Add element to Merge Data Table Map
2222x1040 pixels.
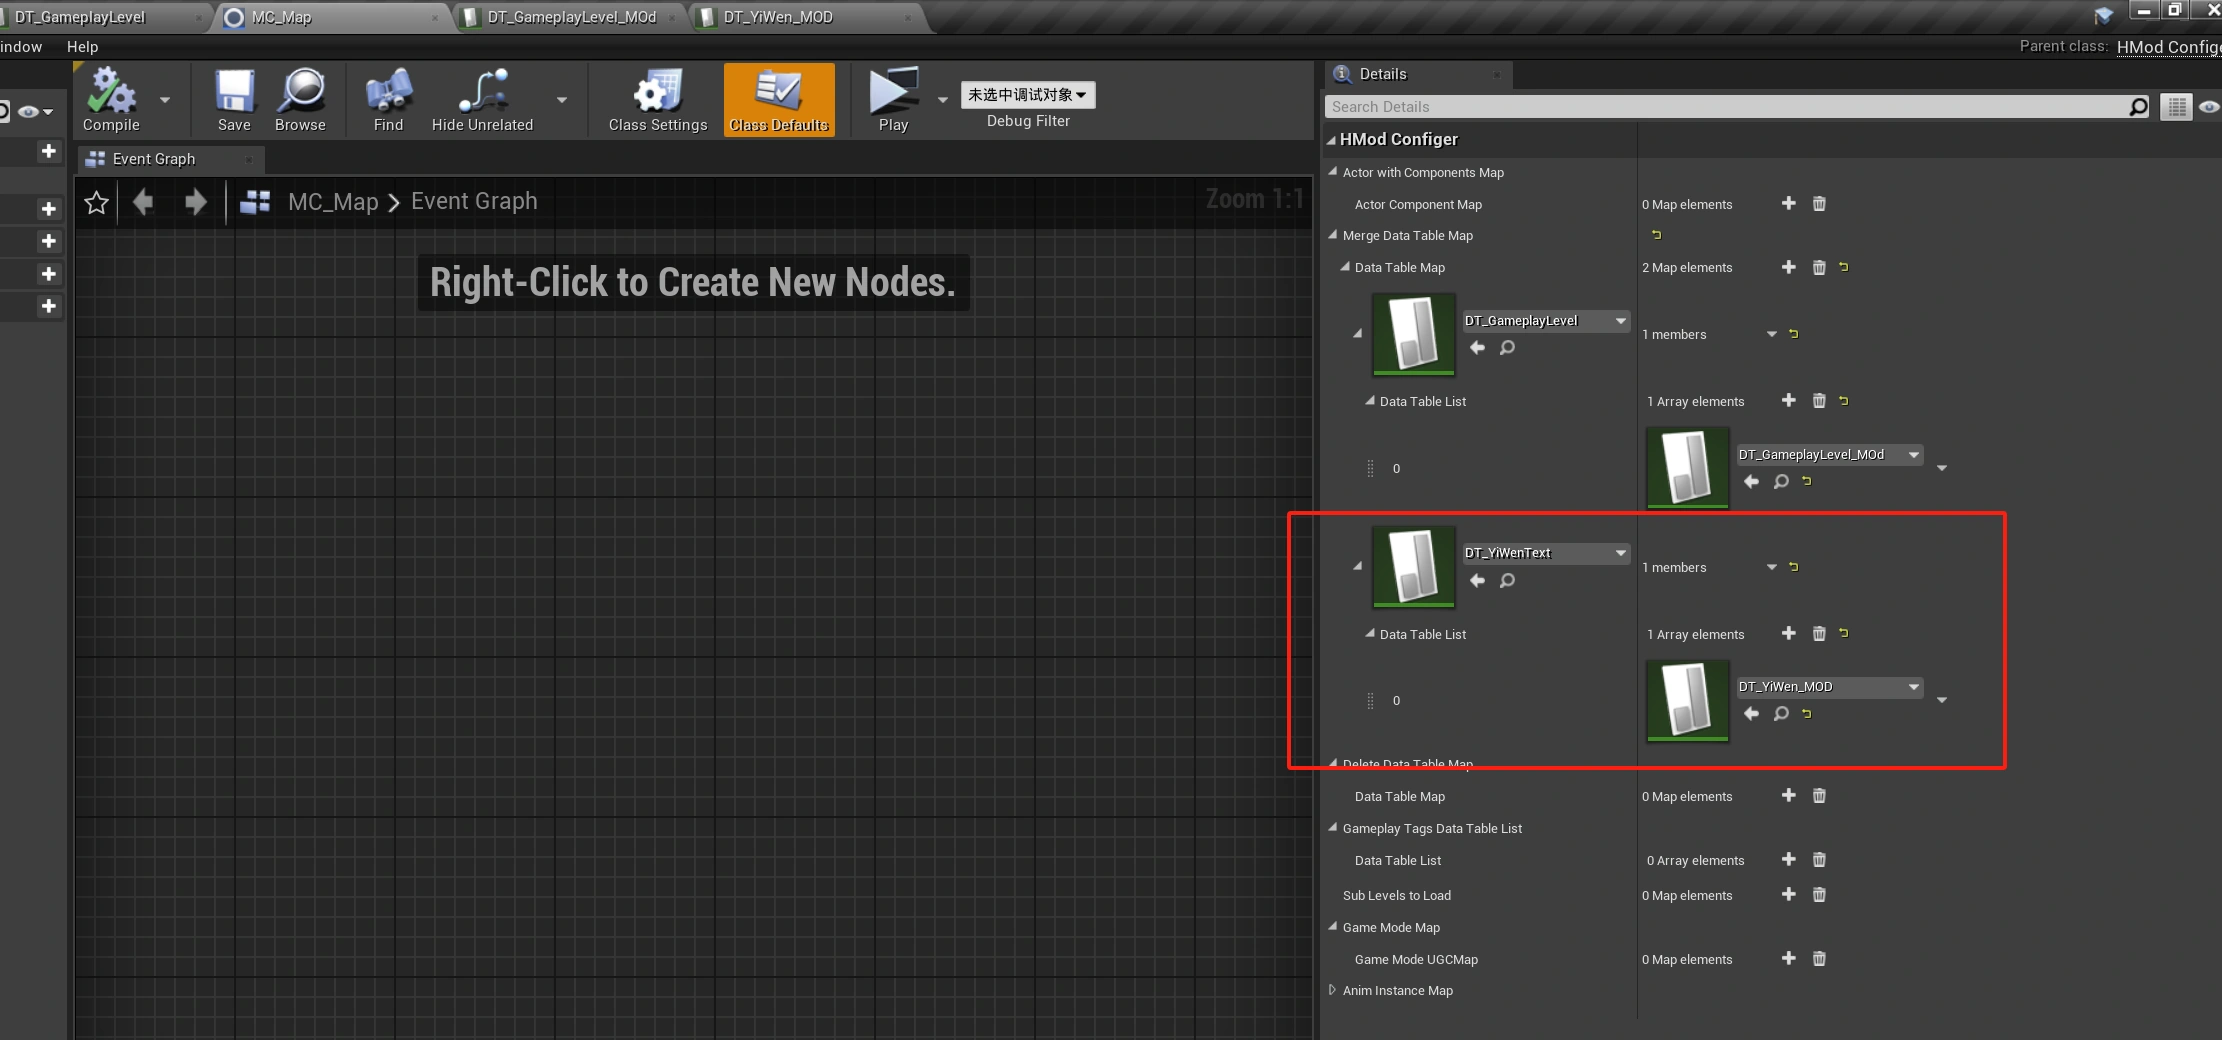[1789, 267]
